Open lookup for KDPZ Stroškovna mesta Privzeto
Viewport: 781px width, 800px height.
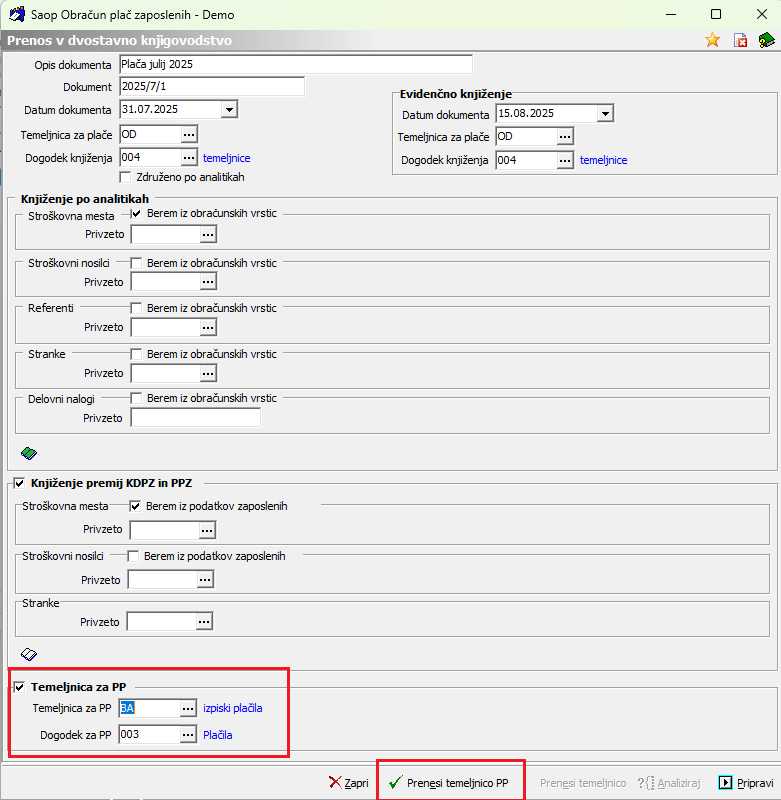(x=207, y=530)
